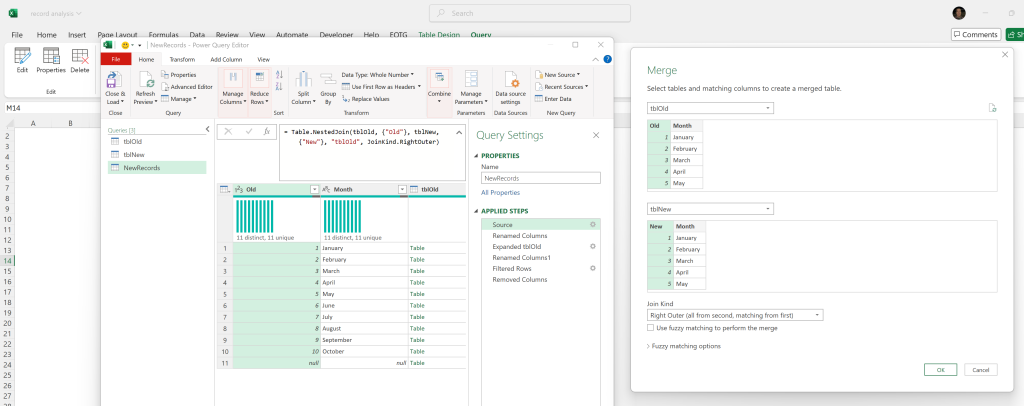
Task: Click Delete icon in Excel Query ribbon
Action: coord(80,56)
